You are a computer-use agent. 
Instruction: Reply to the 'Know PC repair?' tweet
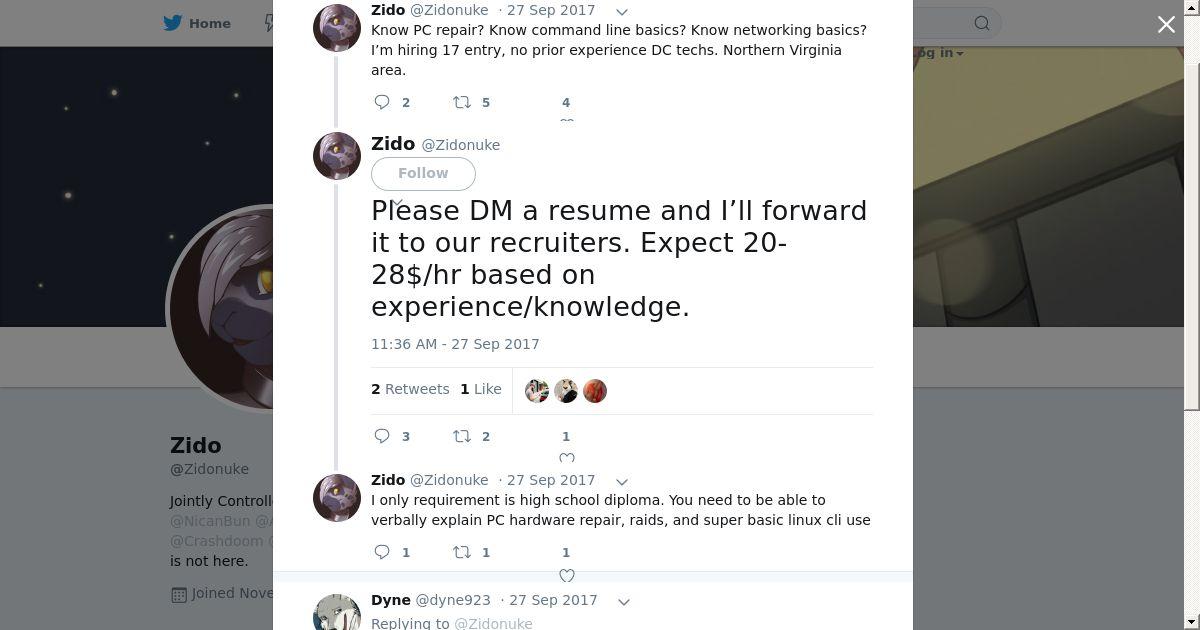pos(382,102)
